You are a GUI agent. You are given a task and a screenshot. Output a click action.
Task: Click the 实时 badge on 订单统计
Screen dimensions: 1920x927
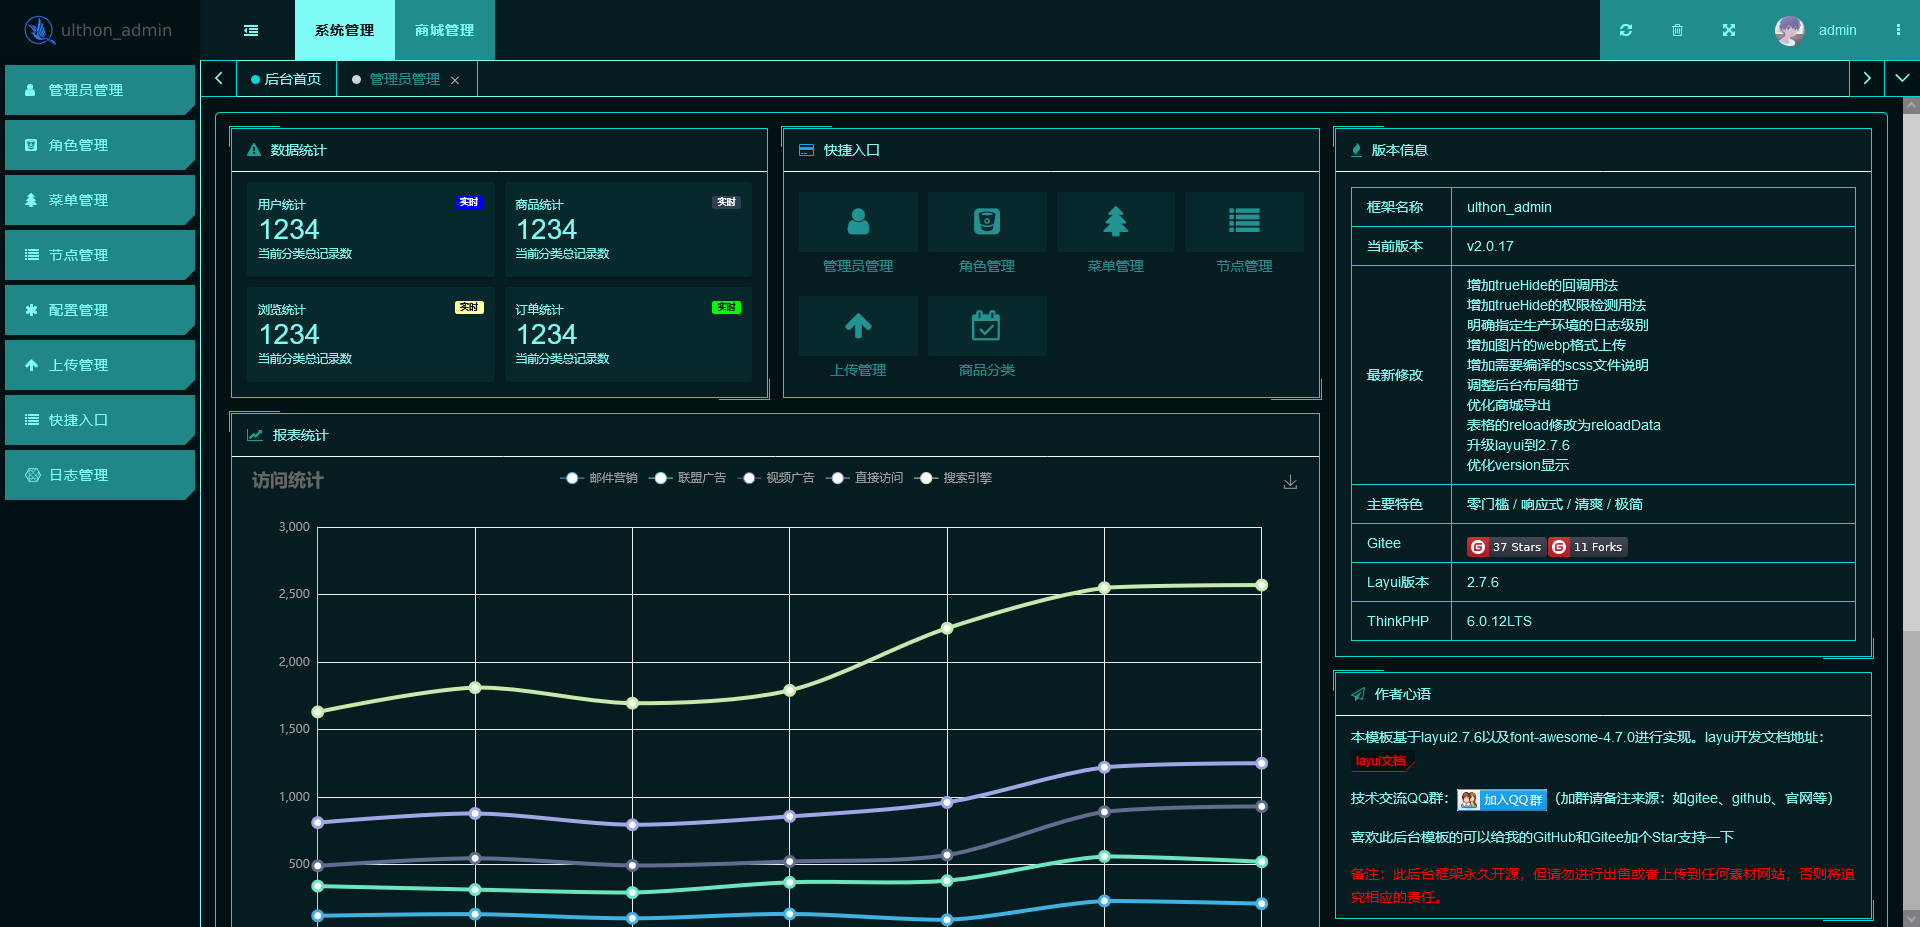(x=726, y=307)
